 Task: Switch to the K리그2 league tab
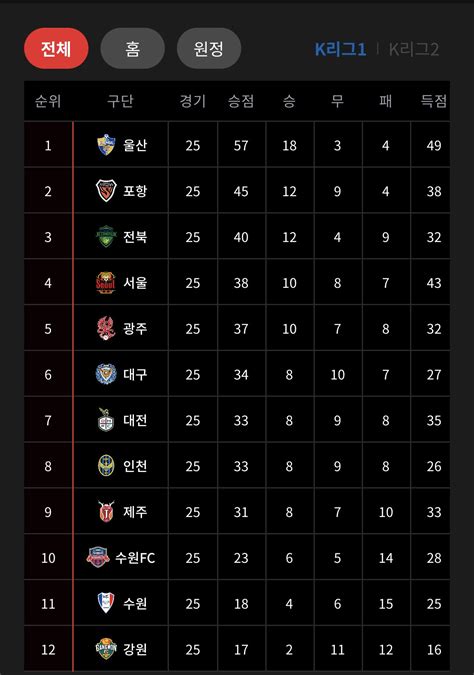[414, 50]
